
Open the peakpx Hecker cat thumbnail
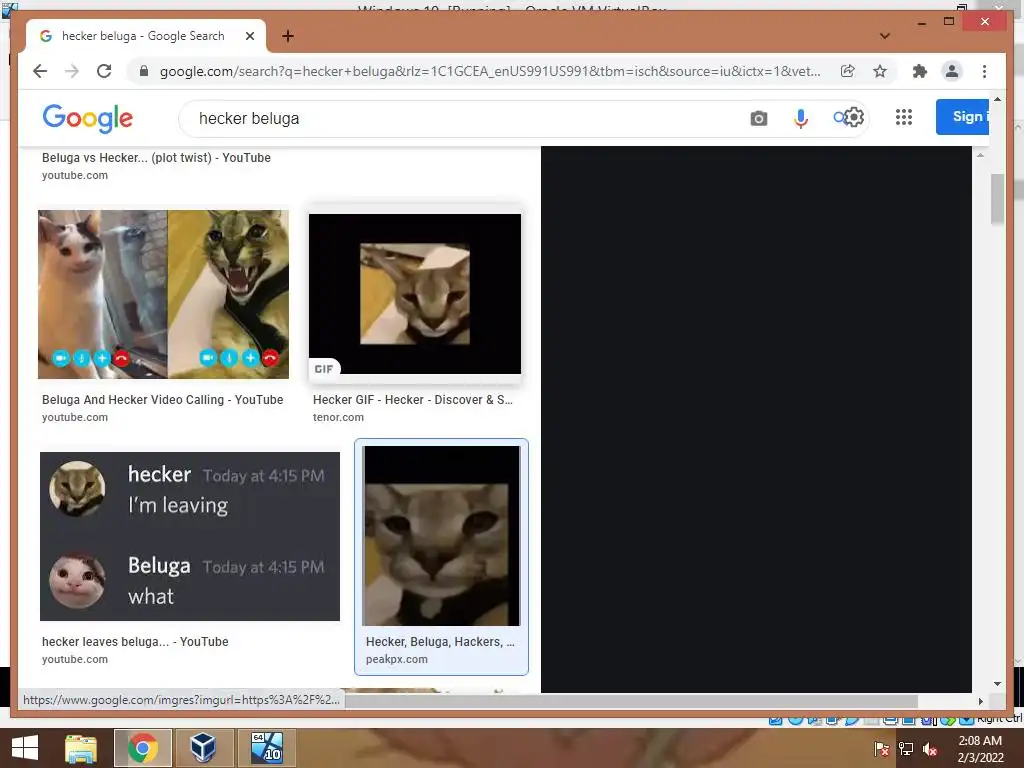click(x=441, y=536)
